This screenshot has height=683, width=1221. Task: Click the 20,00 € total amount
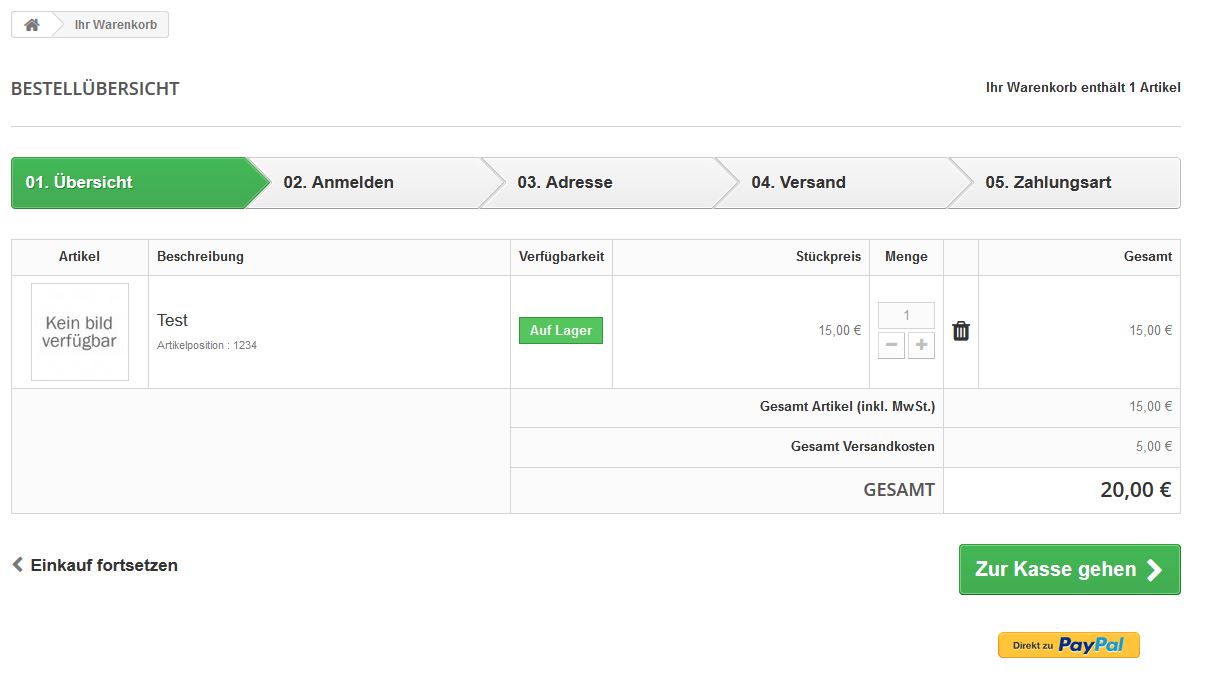[x=1135, y=490]
